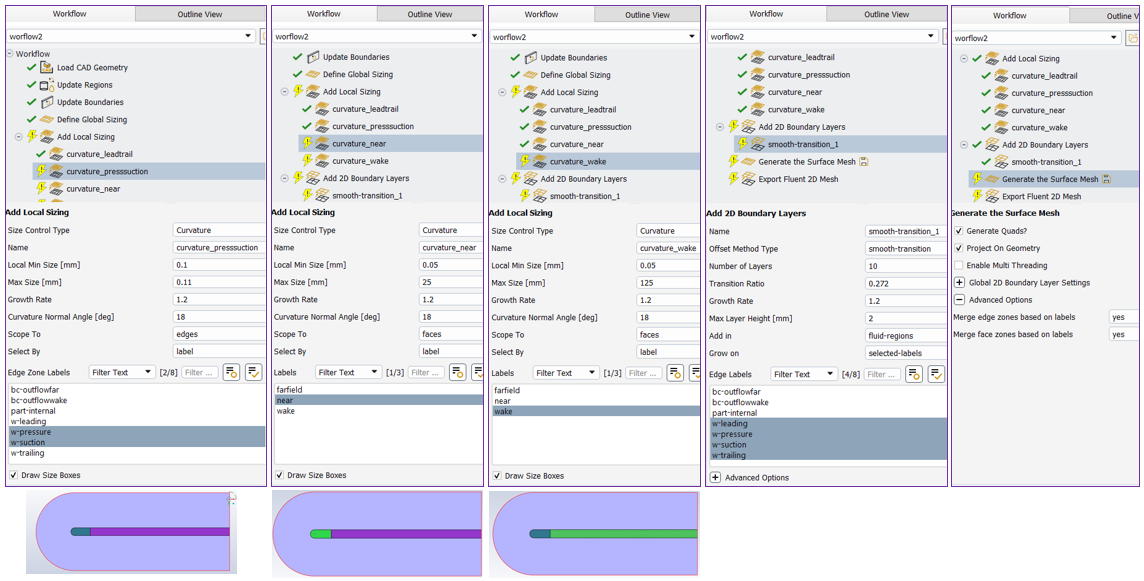
Task: Collapse Advanced Options in Generate Surface Mesh panel
Action: point(959,300)
